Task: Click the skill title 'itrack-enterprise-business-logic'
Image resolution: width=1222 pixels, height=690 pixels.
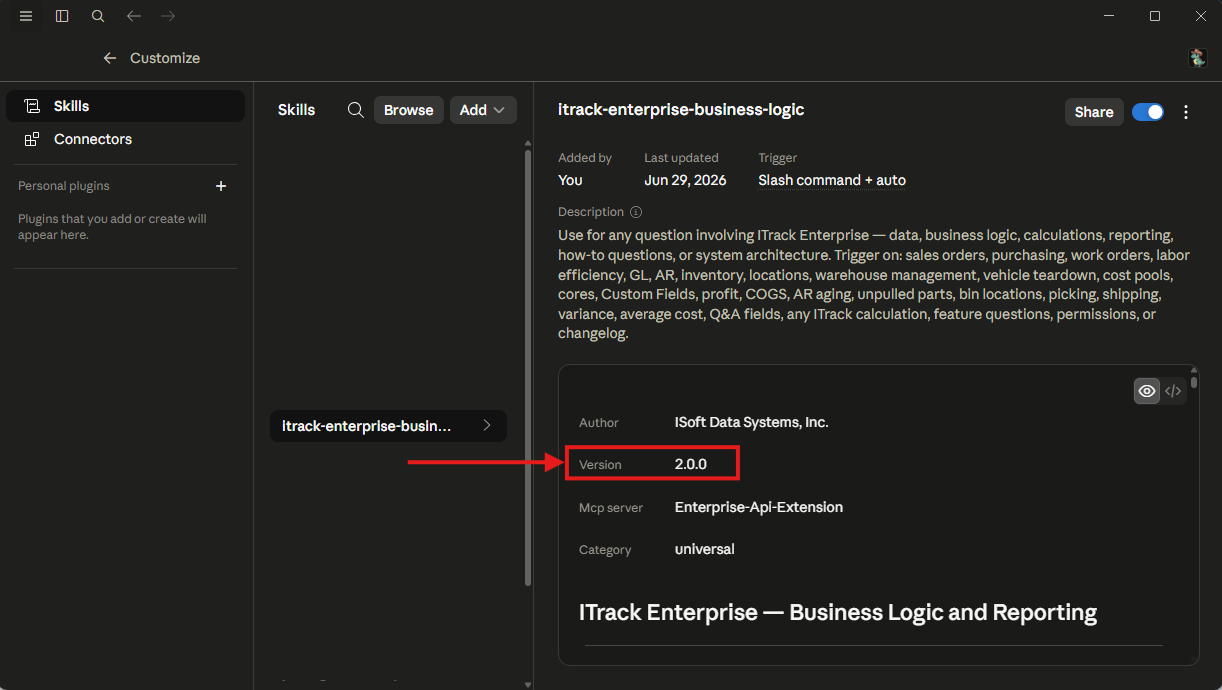Action: coord(681,110)
